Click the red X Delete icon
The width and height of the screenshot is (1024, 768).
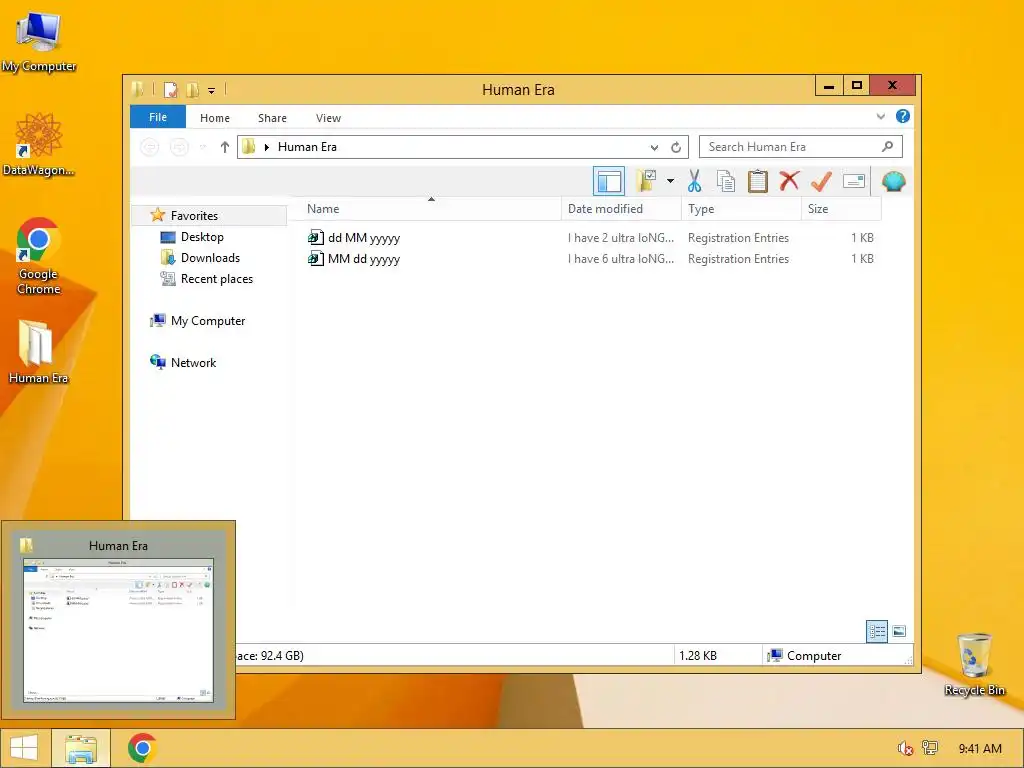[x=789, y=180]
